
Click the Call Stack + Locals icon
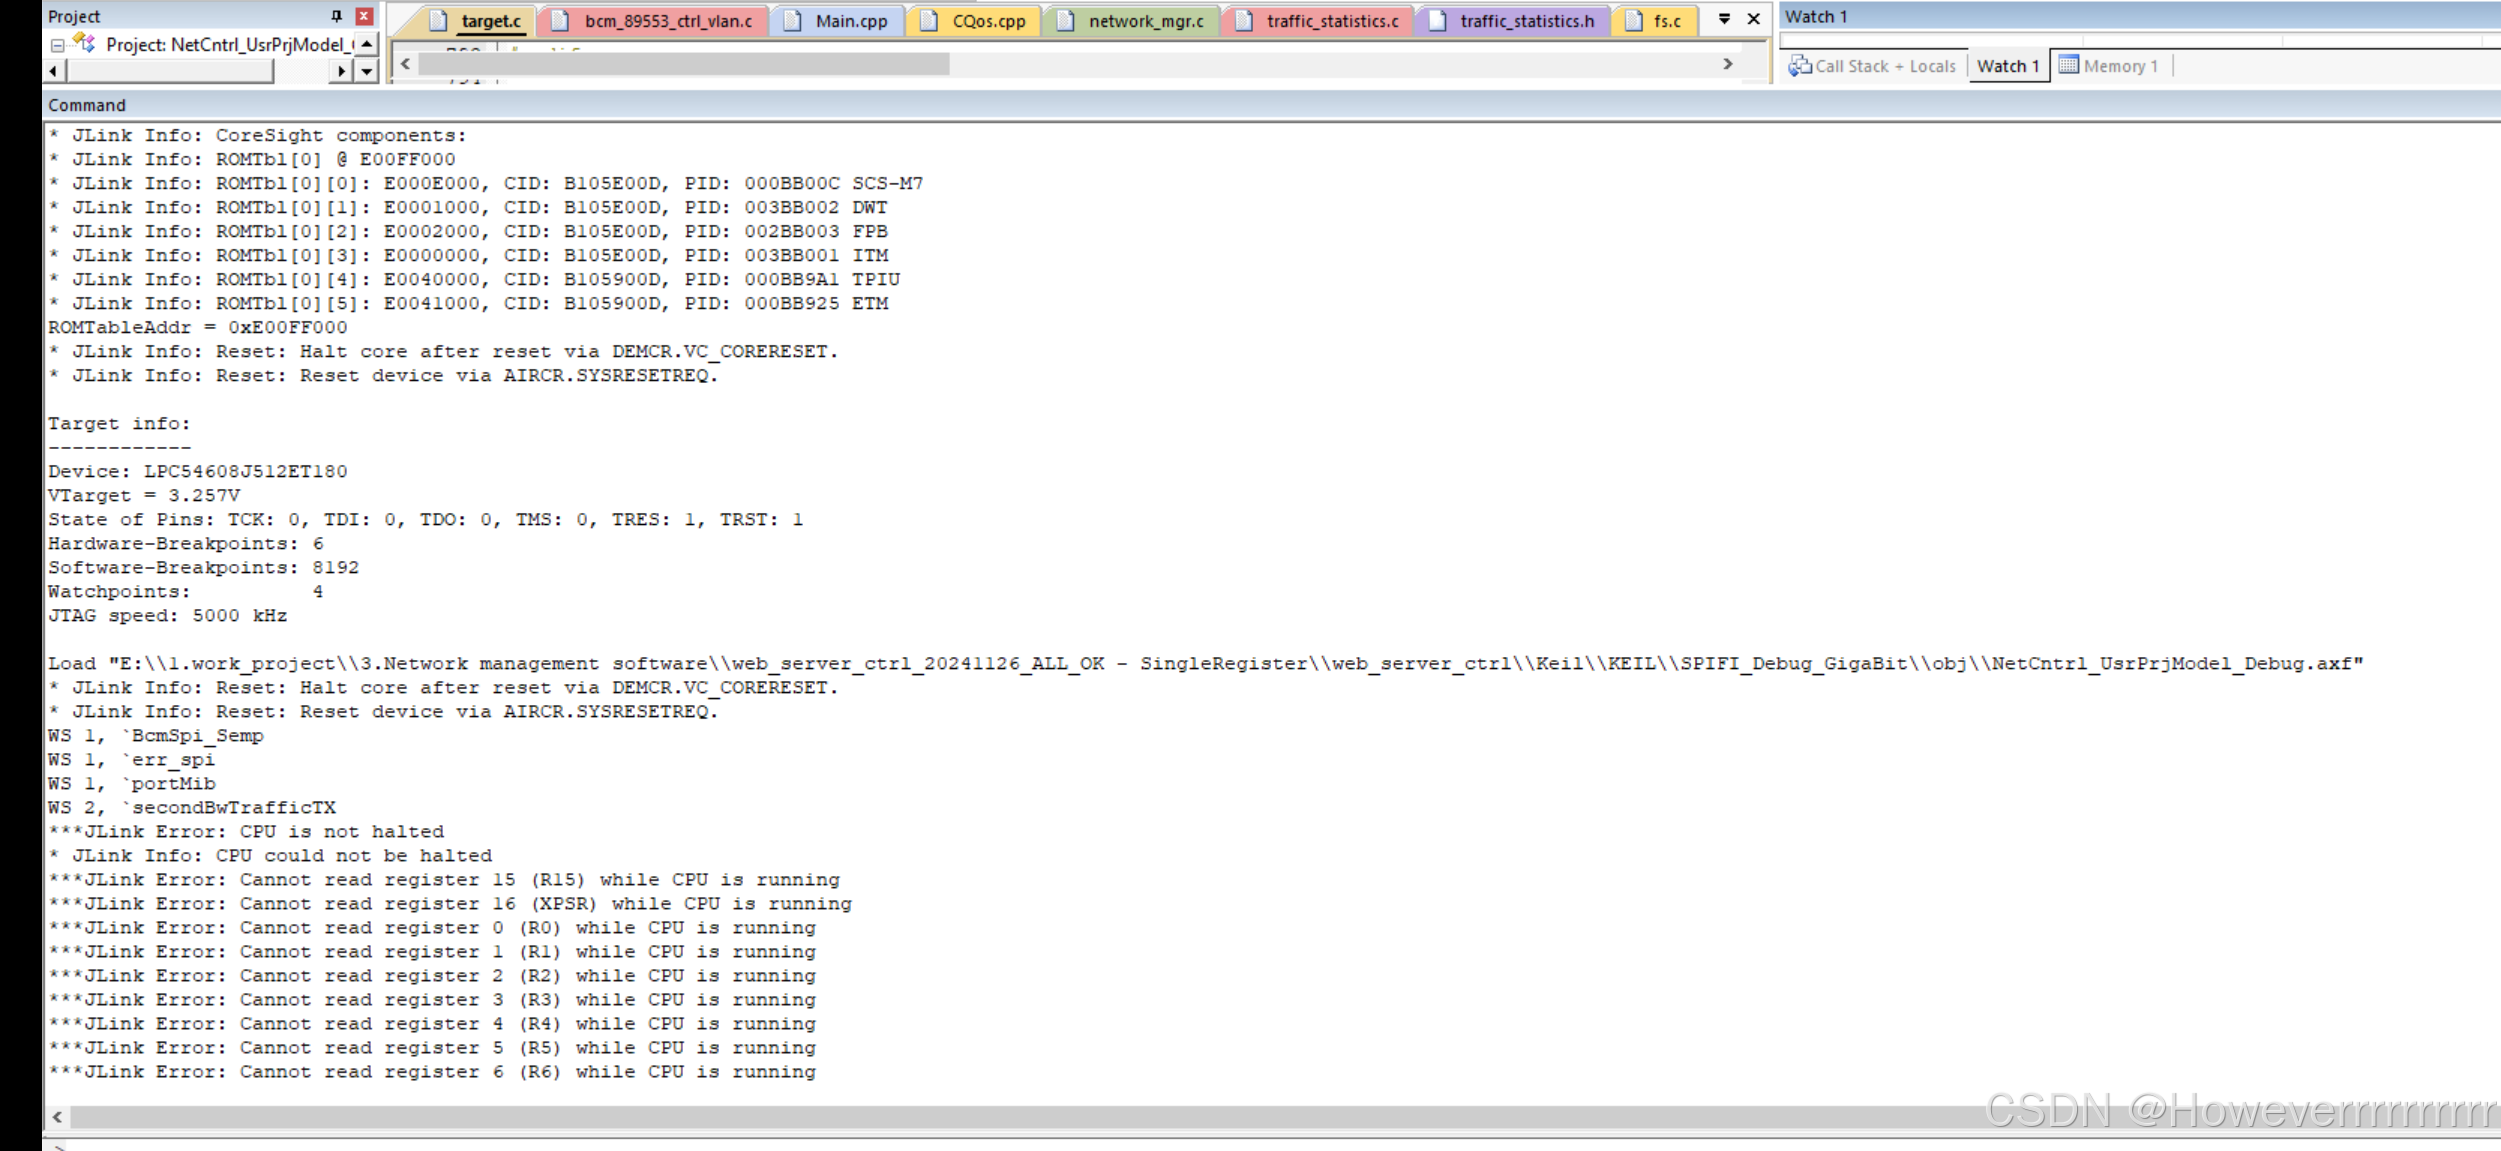[1800, 66]
